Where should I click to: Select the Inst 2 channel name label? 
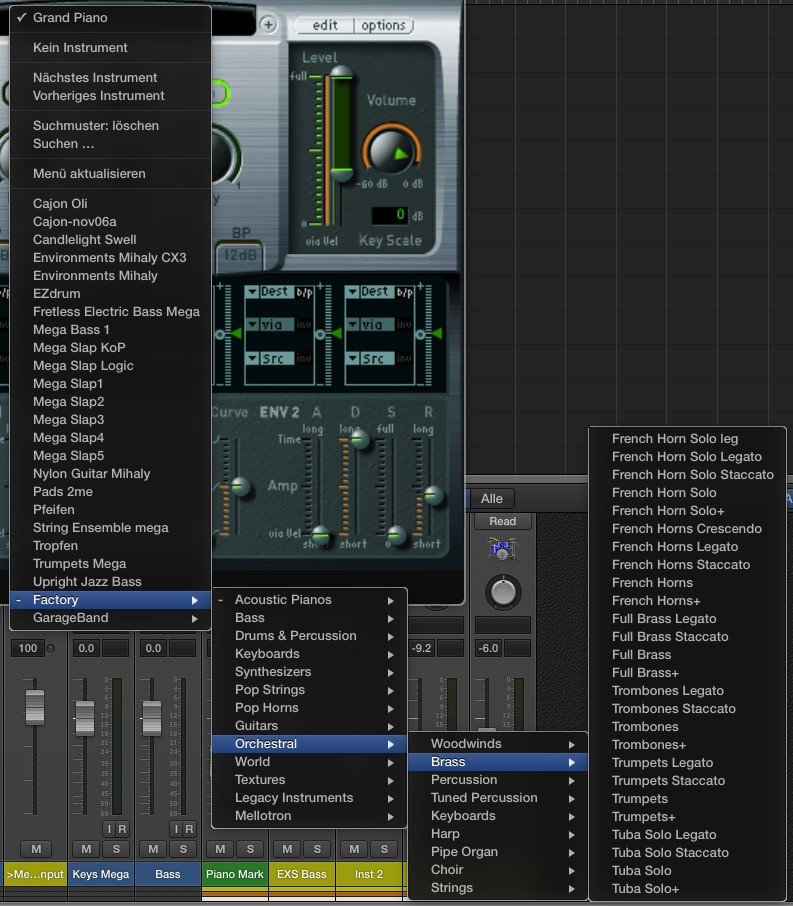click(x=369, y=874)
